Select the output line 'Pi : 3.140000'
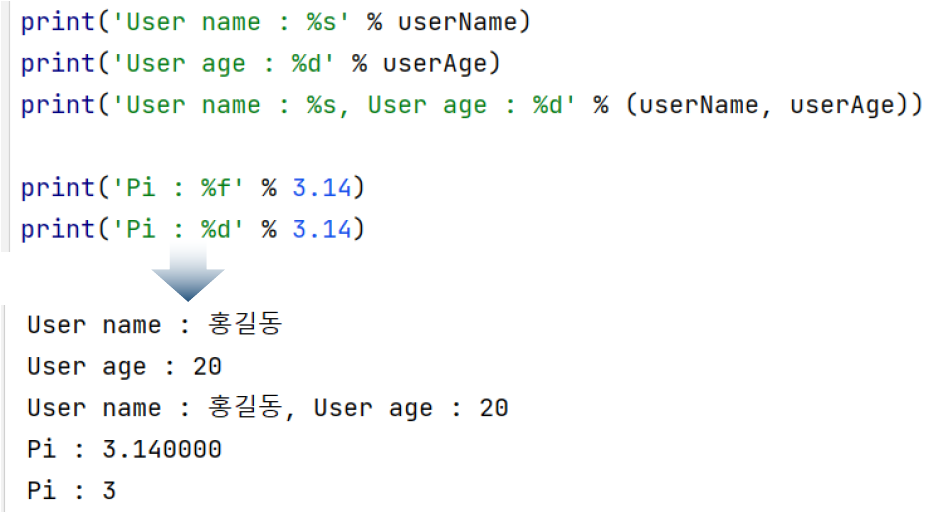The image size is (932, 513). point(124,449)
